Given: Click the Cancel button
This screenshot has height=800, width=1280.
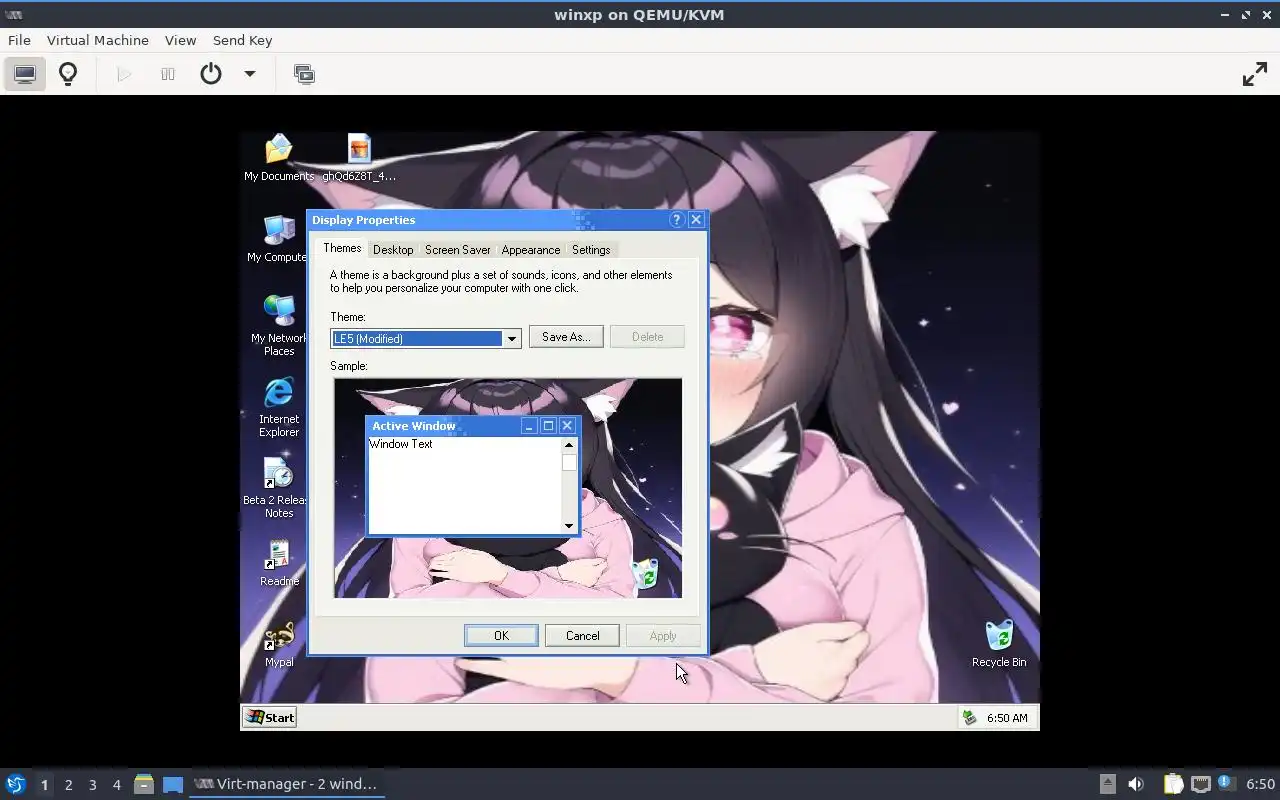Looking at the screenshot, I should 582,636.
